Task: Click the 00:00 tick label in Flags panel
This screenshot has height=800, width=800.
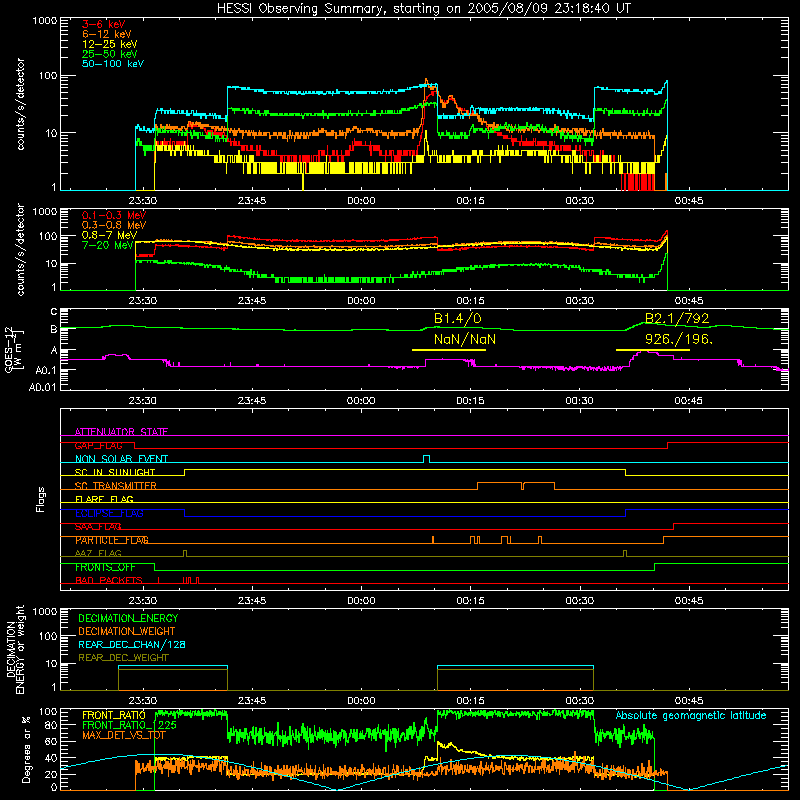Action: click(x=361, y=601)
